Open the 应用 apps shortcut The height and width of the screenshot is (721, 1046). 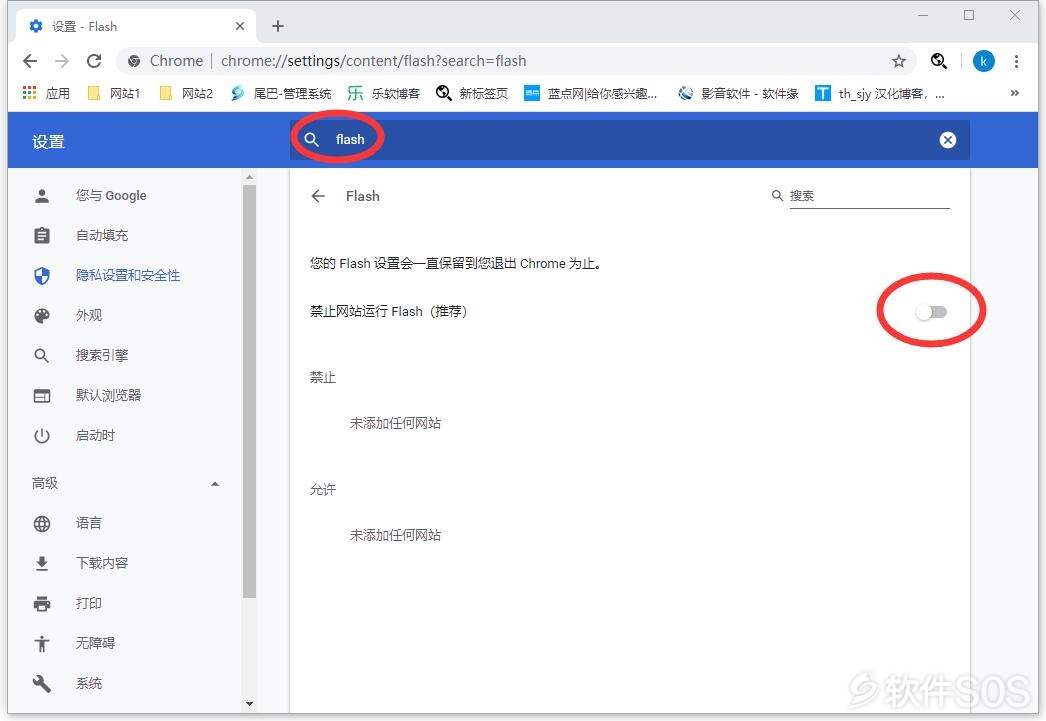[x=46, y=93]
